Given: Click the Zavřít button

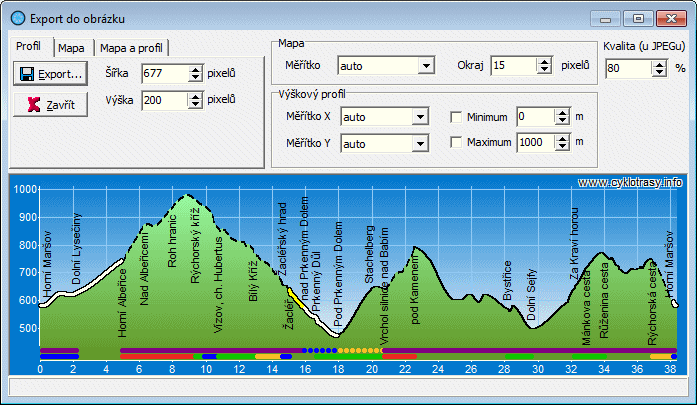Looking at the screenshot, I should click(50, 105).
